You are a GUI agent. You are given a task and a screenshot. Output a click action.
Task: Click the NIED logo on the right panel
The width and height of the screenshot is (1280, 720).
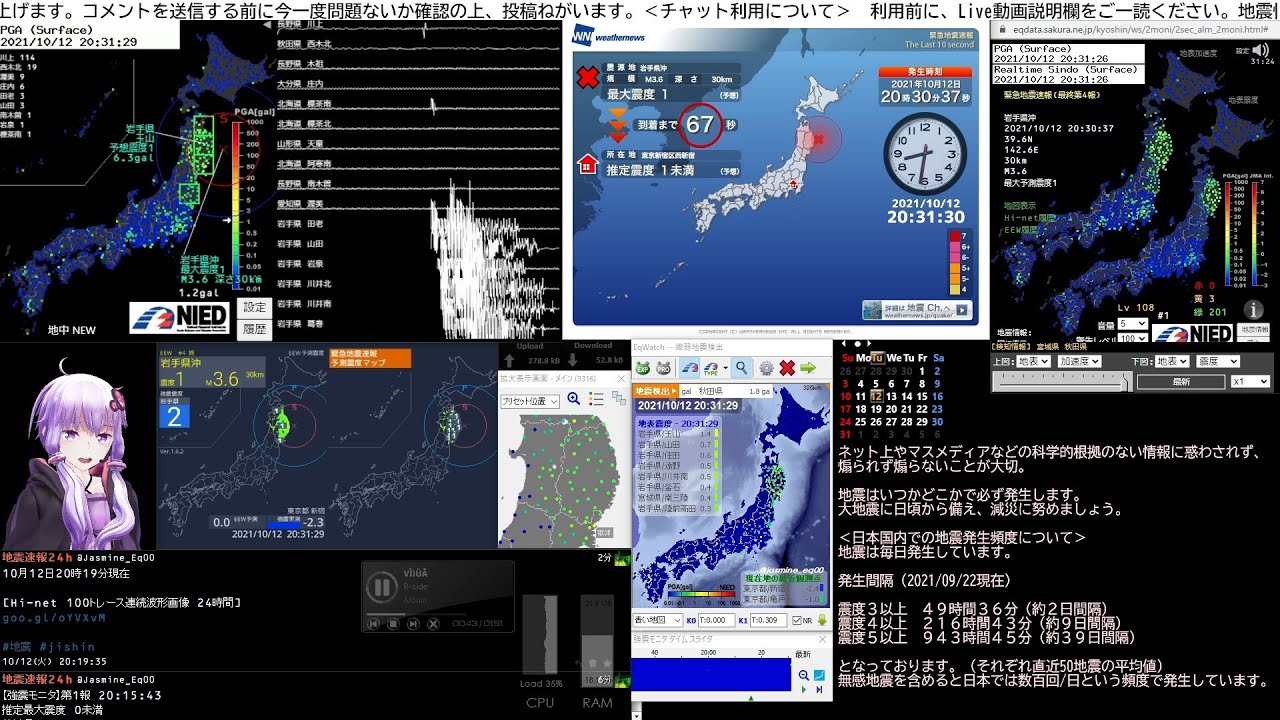[x=1194, y=333]
